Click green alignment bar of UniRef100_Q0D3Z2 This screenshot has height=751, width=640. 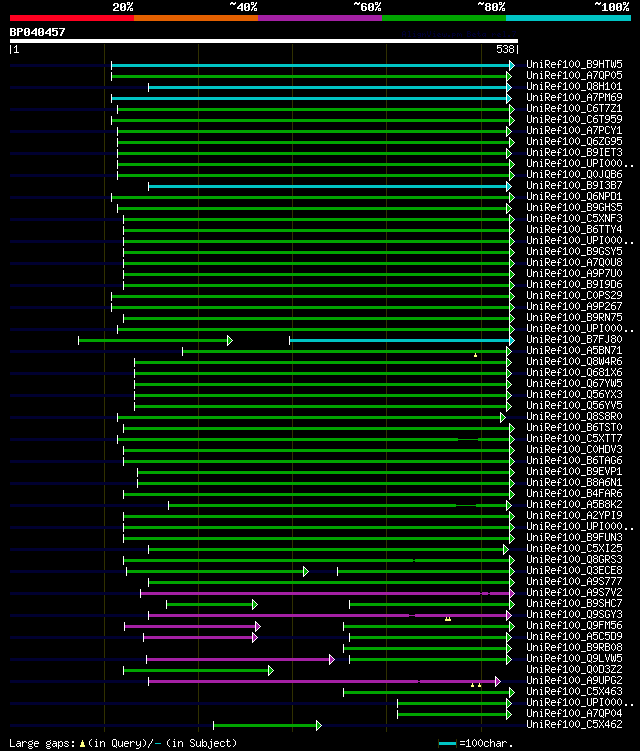coord(198,671)
